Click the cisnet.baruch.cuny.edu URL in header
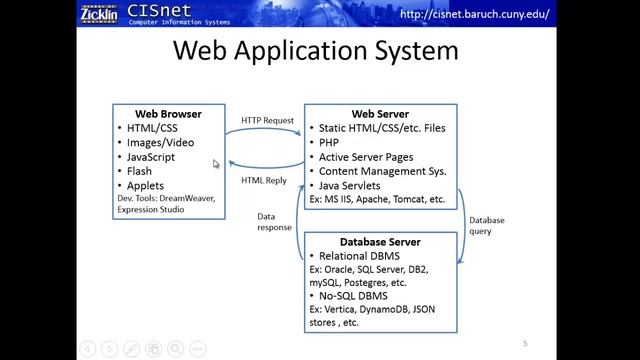This screenshot has height=360, width=640. coord(474,14)
